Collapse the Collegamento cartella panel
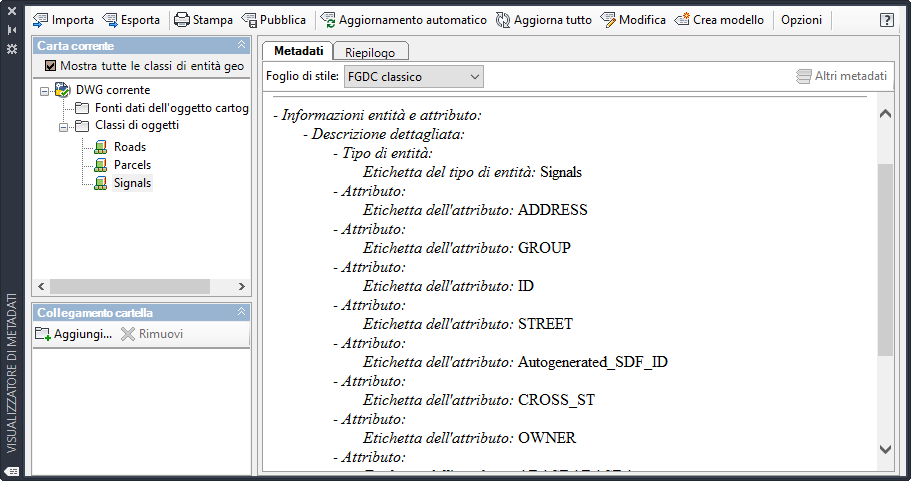The image size is (911, 481). click(x=242, y=312)
